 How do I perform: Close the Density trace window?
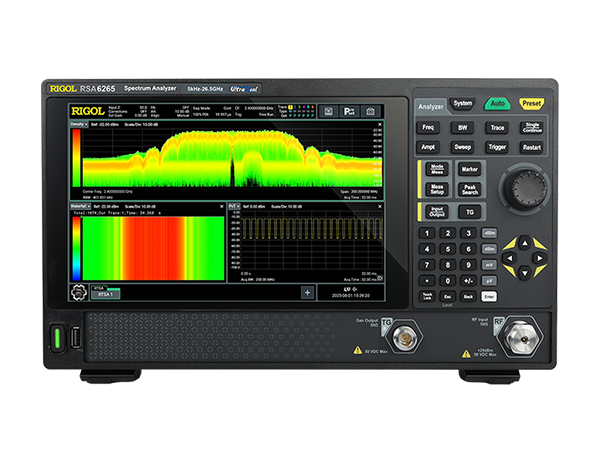(x=379, y=124)
